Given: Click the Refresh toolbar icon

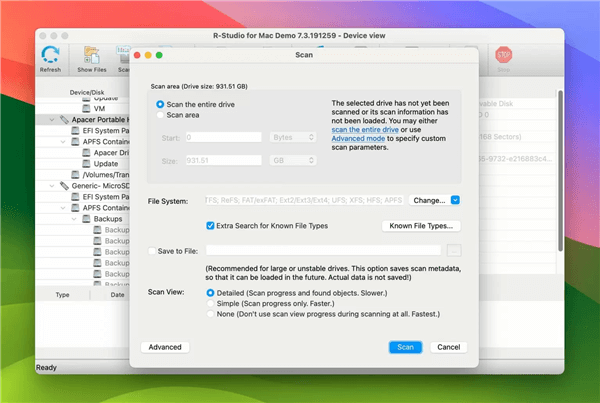Looking at the screenshot, I should (x=50, y=55).
